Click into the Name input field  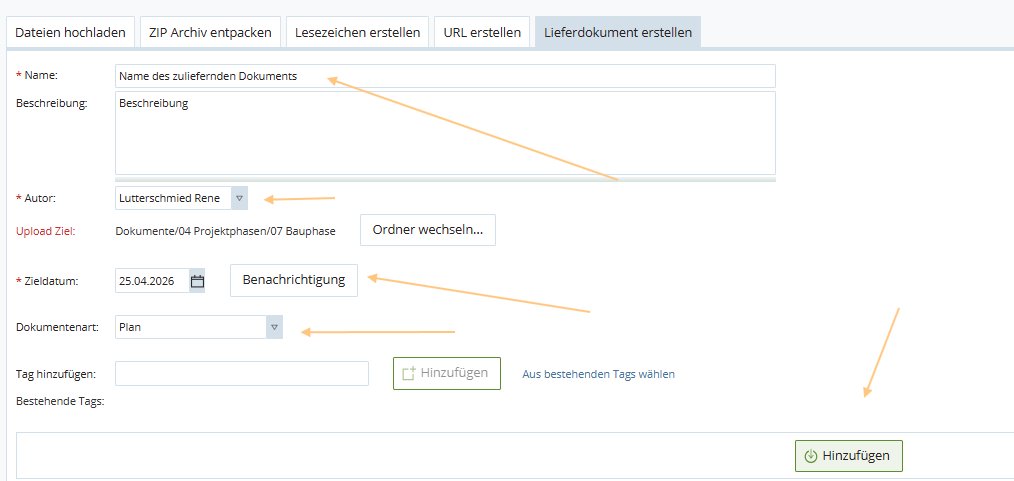click(445, 76)
